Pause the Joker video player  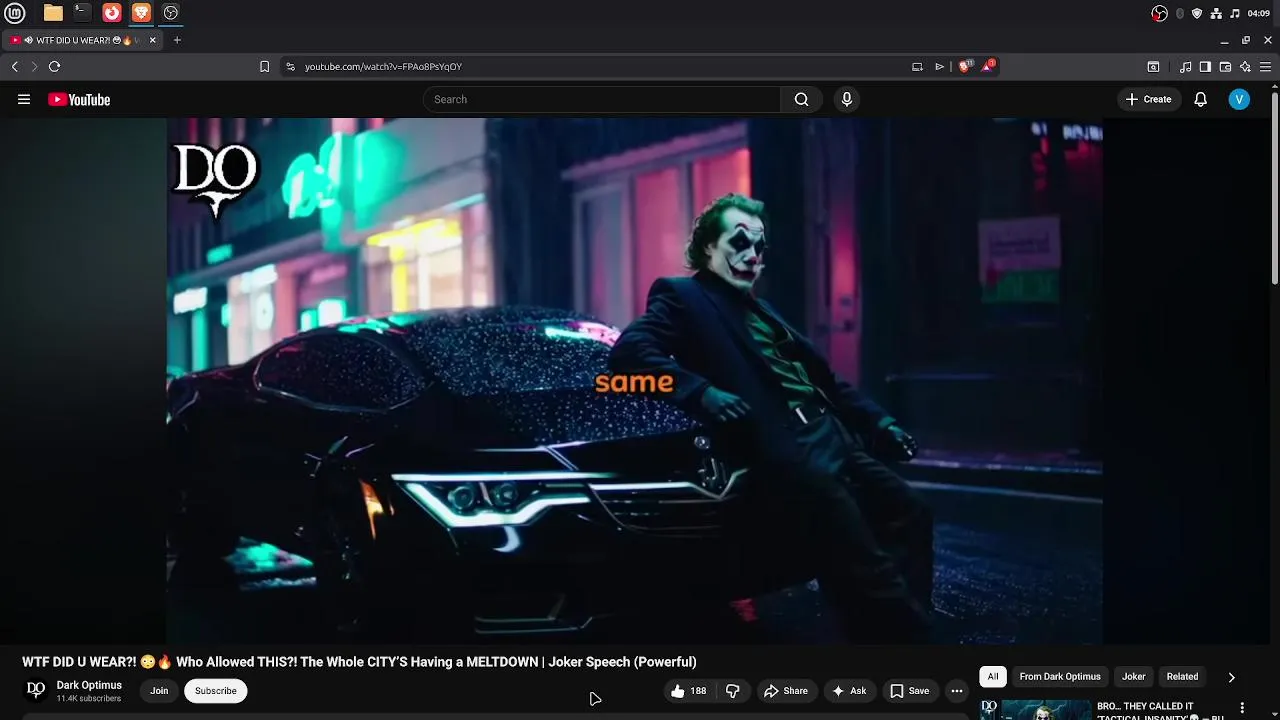click(x=634, y=381)
